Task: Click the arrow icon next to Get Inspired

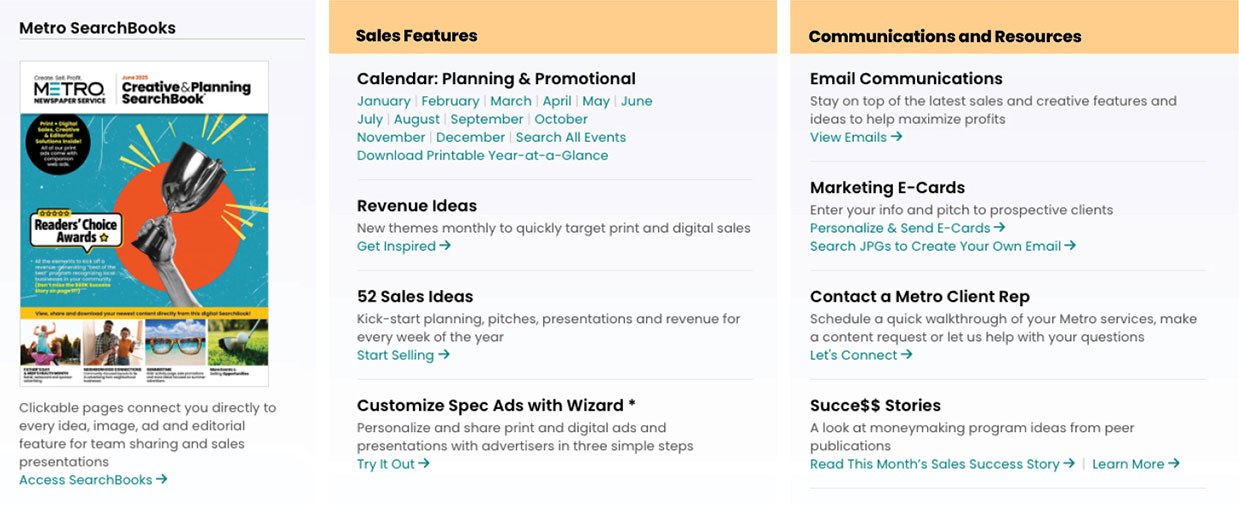Action: click(446, 246)
